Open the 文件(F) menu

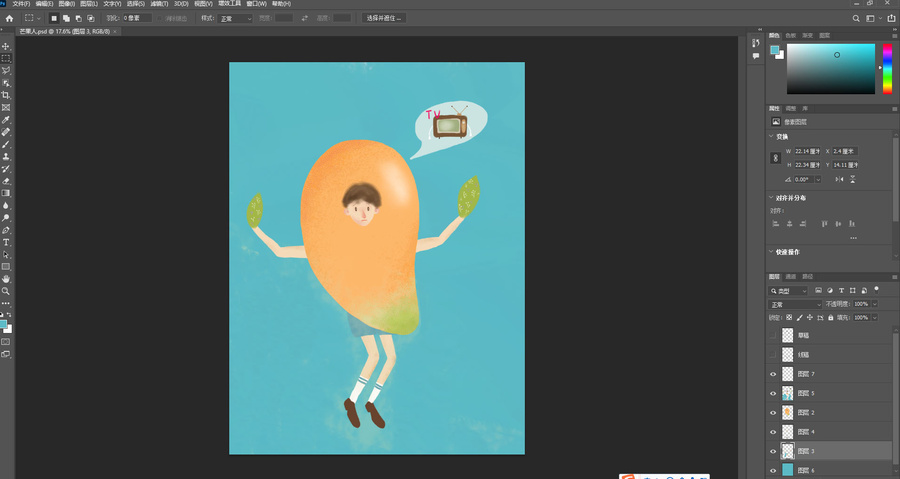point(21,3)
